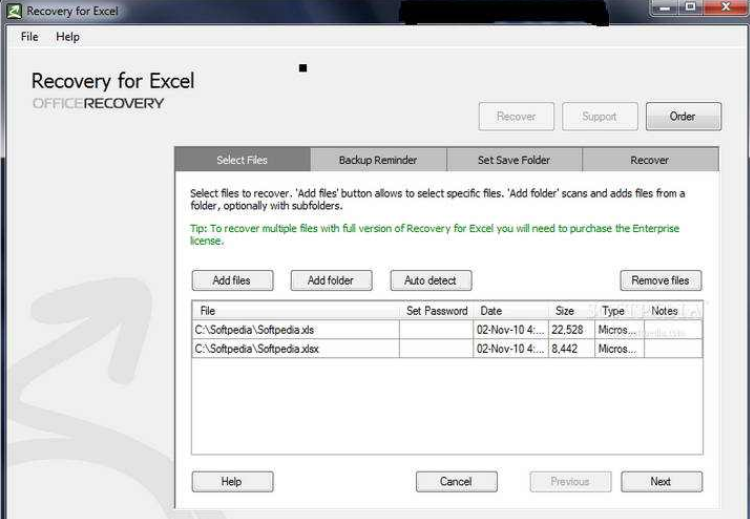Go to the Recover tab

(x=649, y=160)
